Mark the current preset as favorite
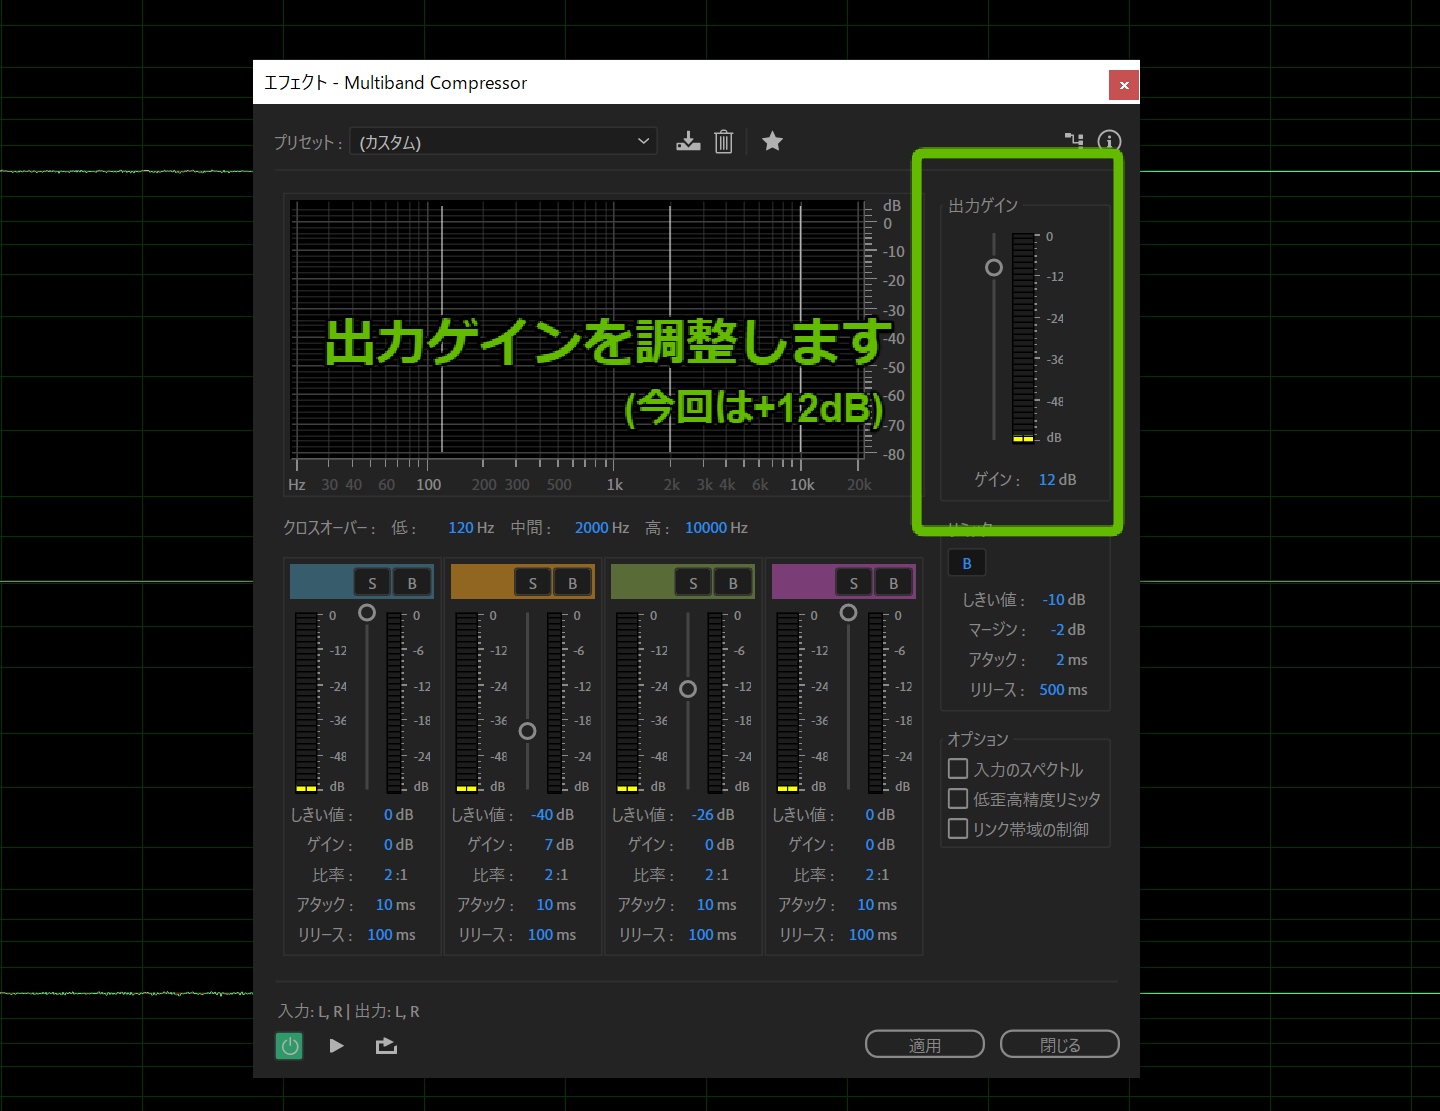 [772, 141]
